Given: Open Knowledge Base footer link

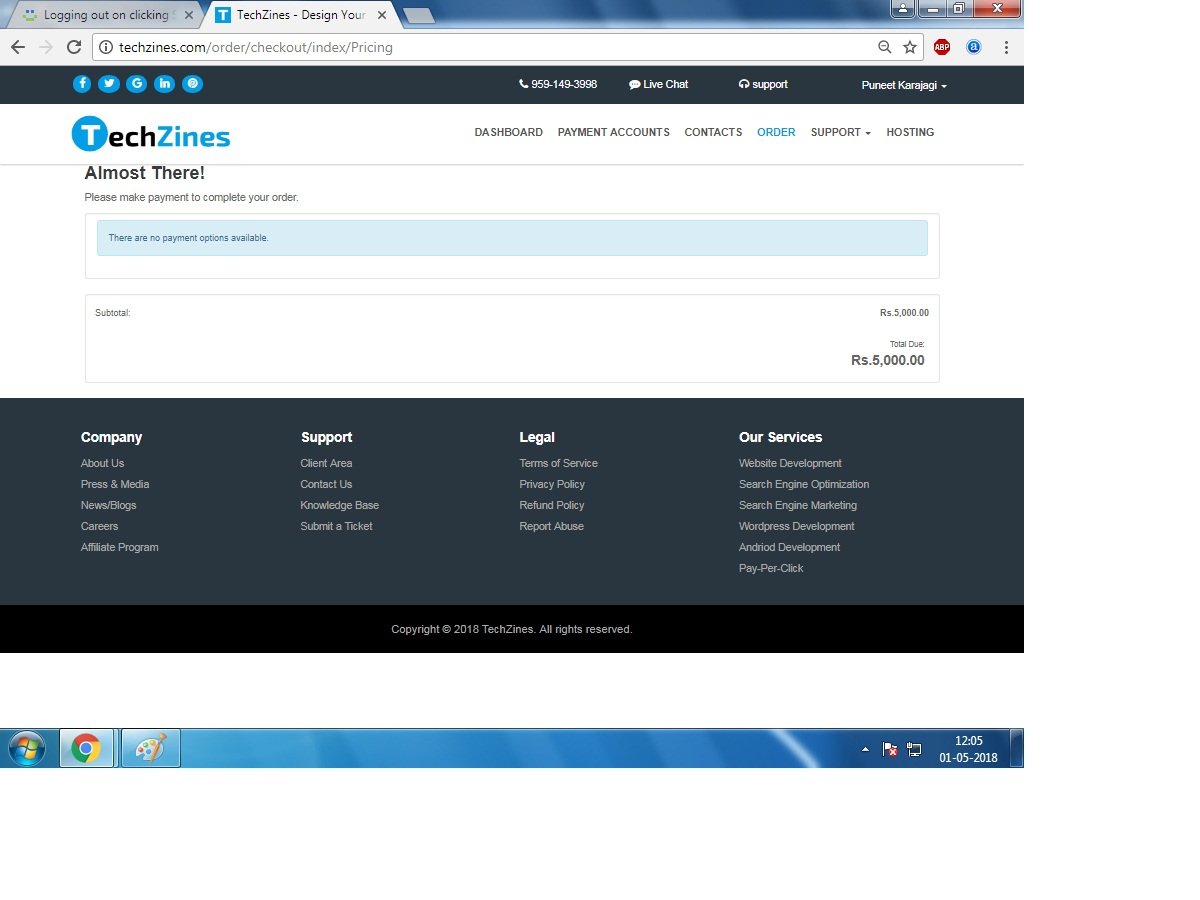Looking at the screenshot, I should click(340, 505).
